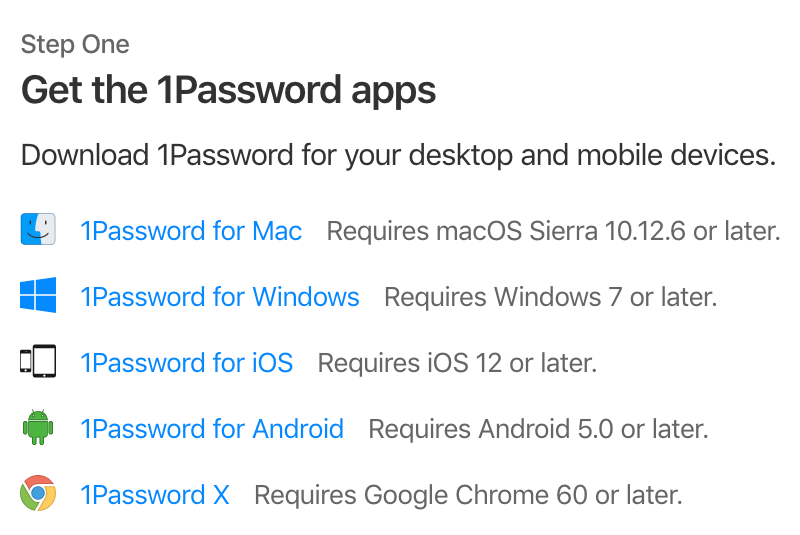800x535 pixels.
Task: Click the Google Chrome 60 requirement text
Action: pos(468,495)
